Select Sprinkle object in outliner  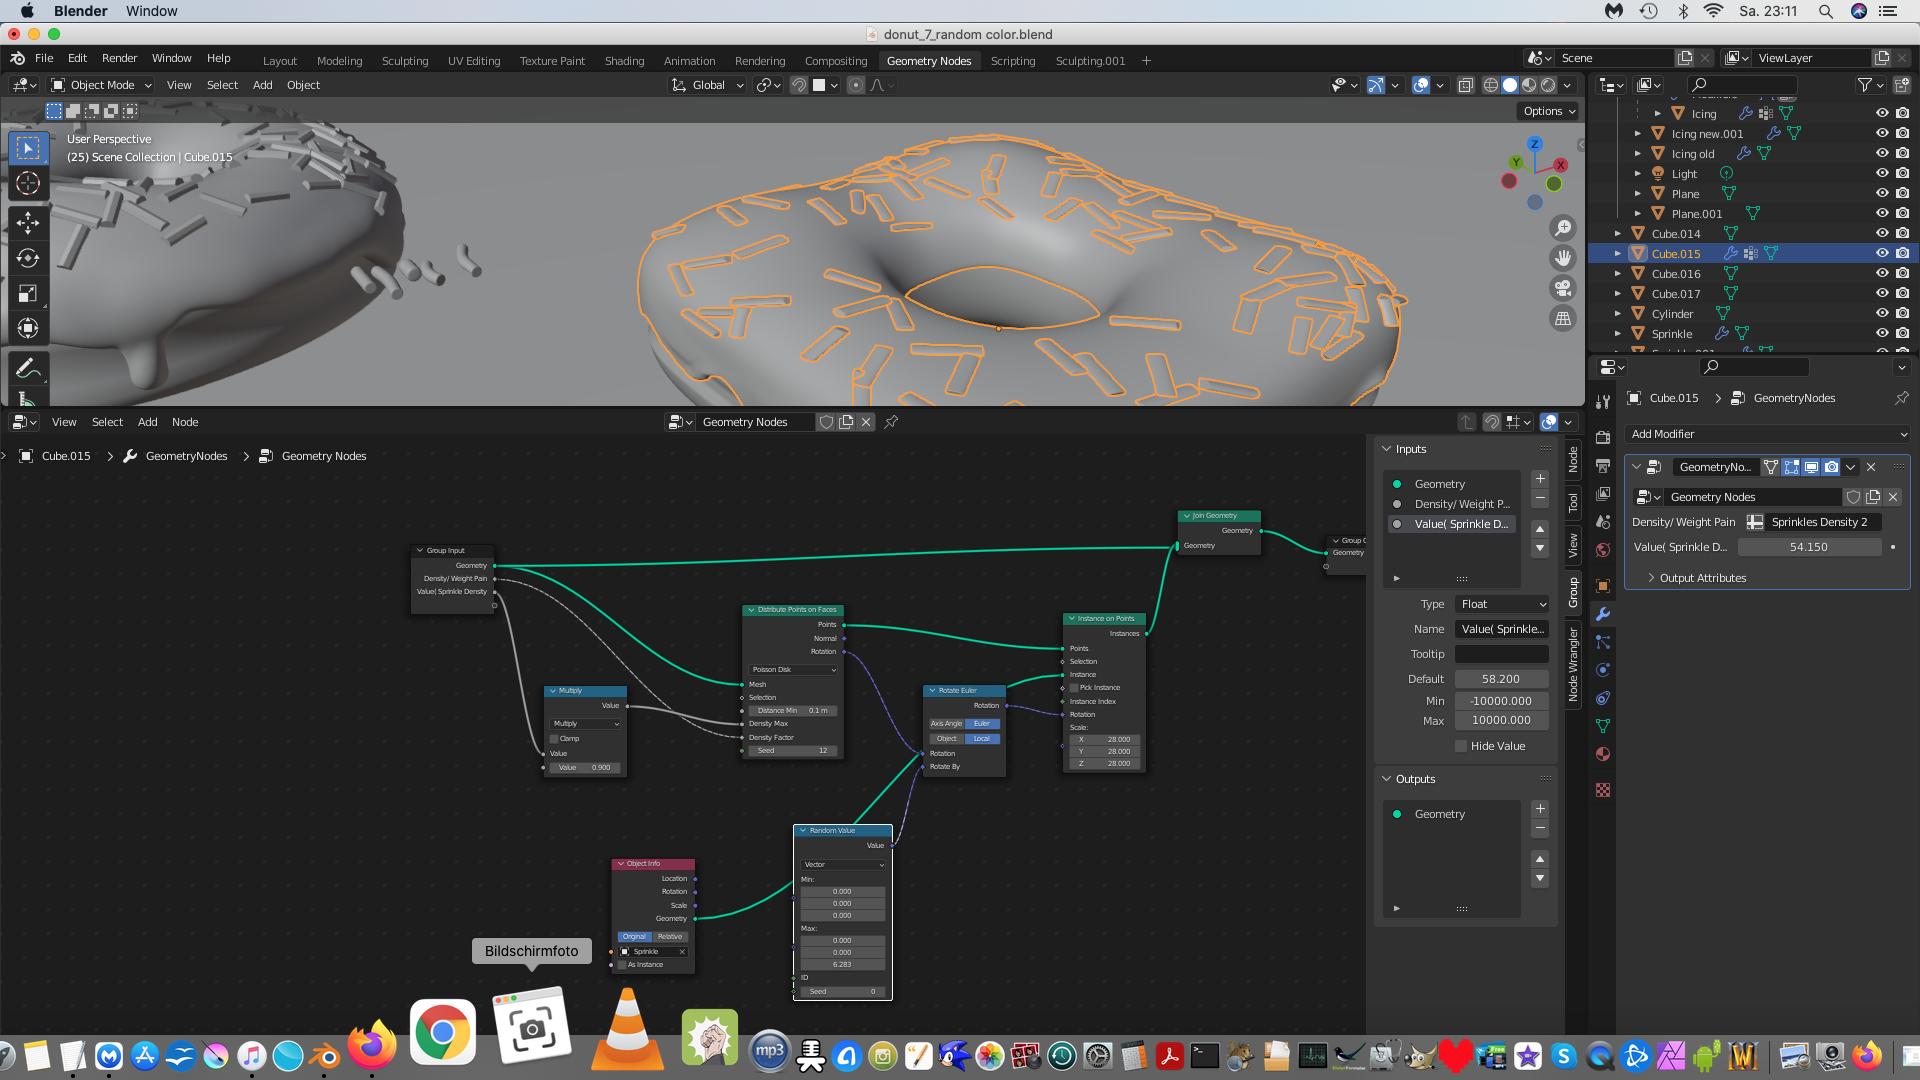pyautogui.click(x=1672, y=334)
